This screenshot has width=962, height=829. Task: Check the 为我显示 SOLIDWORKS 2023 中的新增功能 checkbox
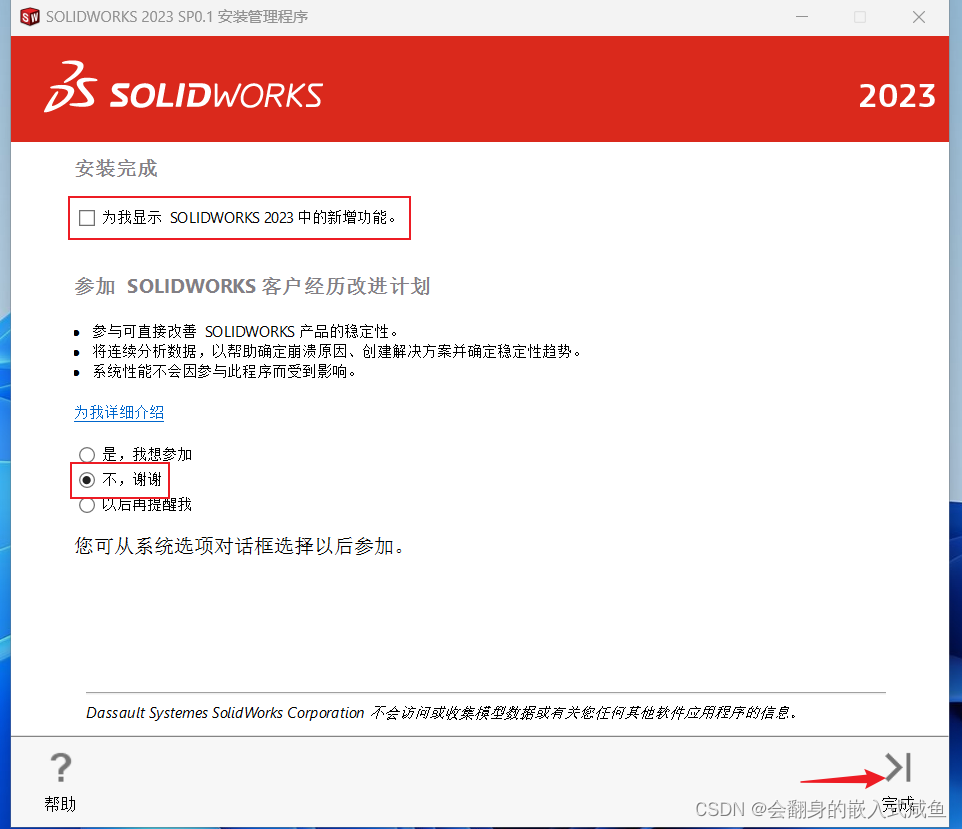click(87, 218)
